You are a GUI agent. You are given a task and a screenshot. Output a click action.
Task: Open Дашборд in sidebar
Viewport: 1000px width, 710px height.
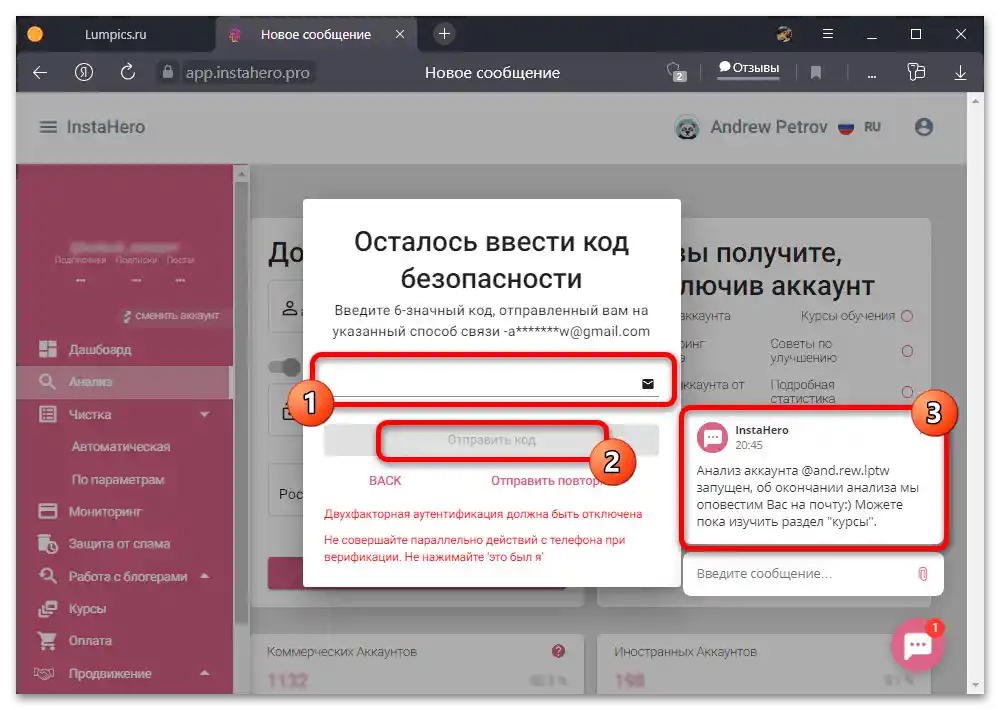pos(99,350)
